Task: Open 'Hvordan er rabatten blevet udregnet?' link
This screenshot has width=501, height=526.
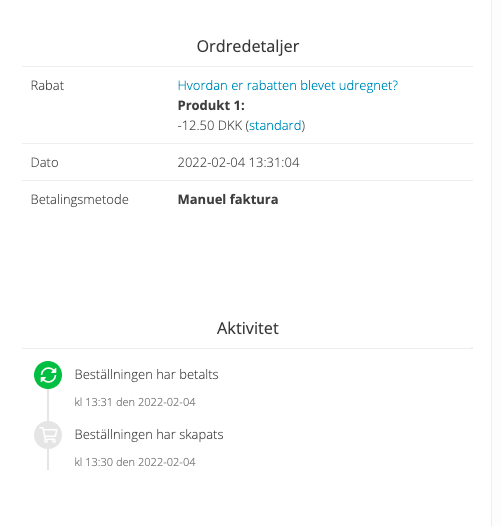Action: 288,86
